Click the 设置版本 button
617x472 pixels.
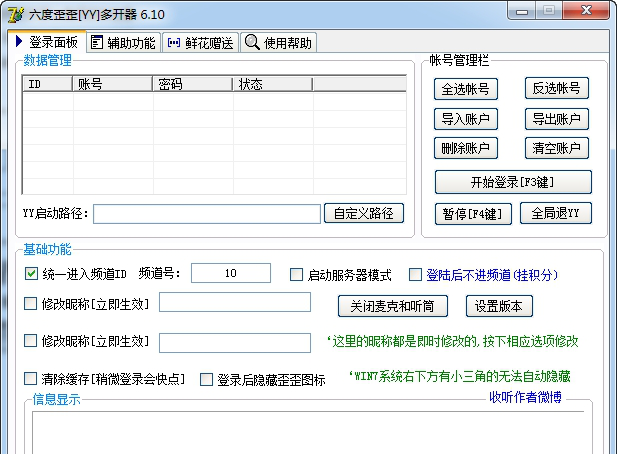pyautogui.click(x=499, y=306)
